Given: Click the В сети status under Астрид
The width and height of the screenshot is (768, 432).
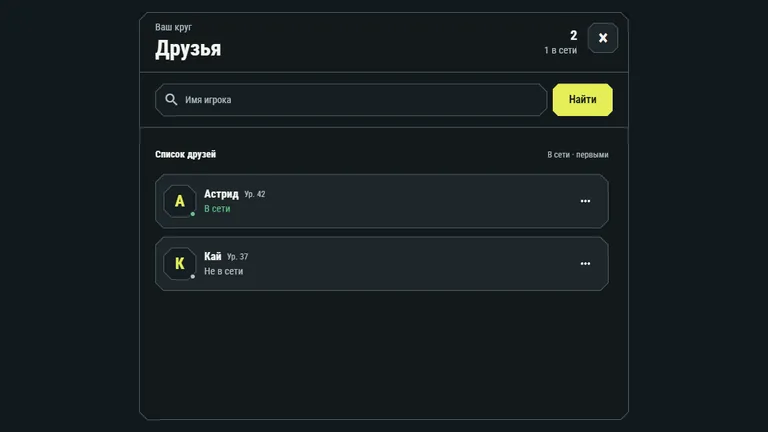Looking at the screenshot, I should coord(217,209).
